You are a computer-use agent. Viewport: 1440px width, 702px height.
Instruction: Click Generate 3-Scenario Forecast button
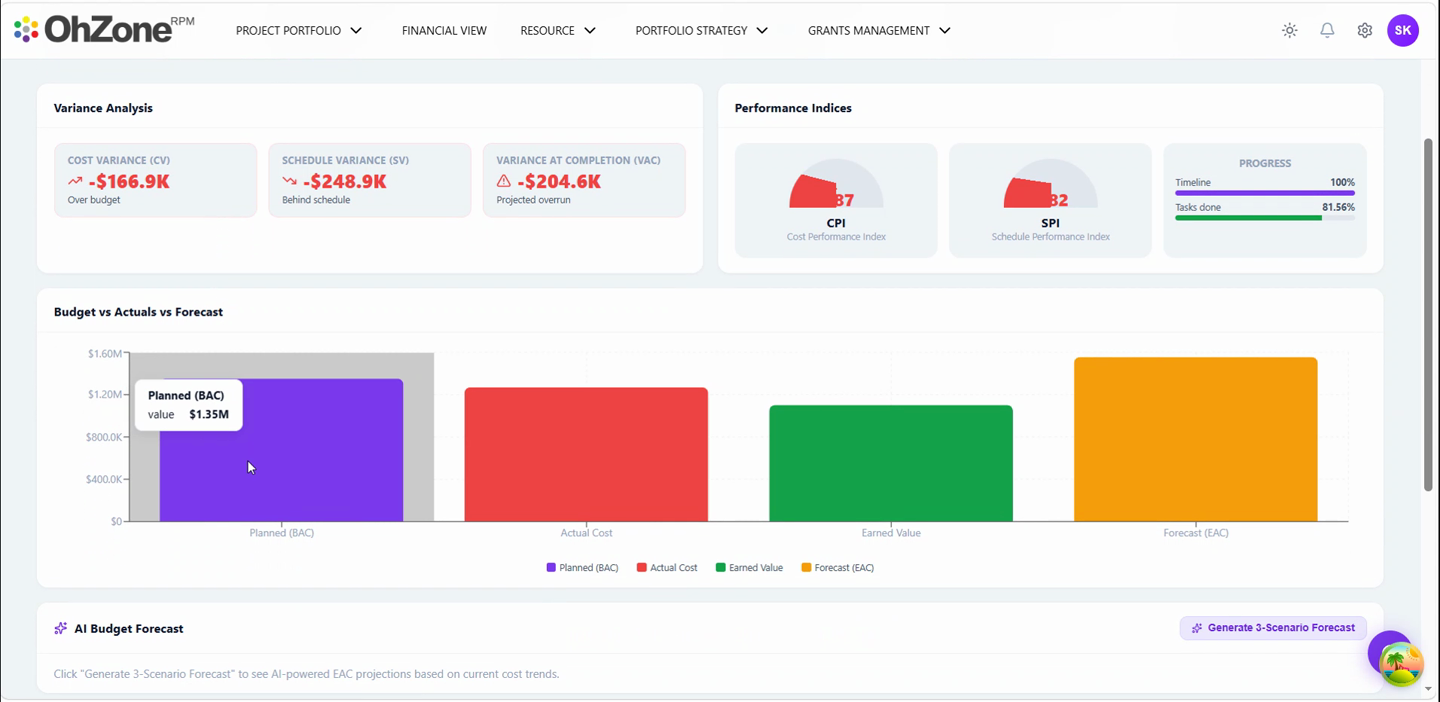pyautogui.click(x=1273, y=628)
